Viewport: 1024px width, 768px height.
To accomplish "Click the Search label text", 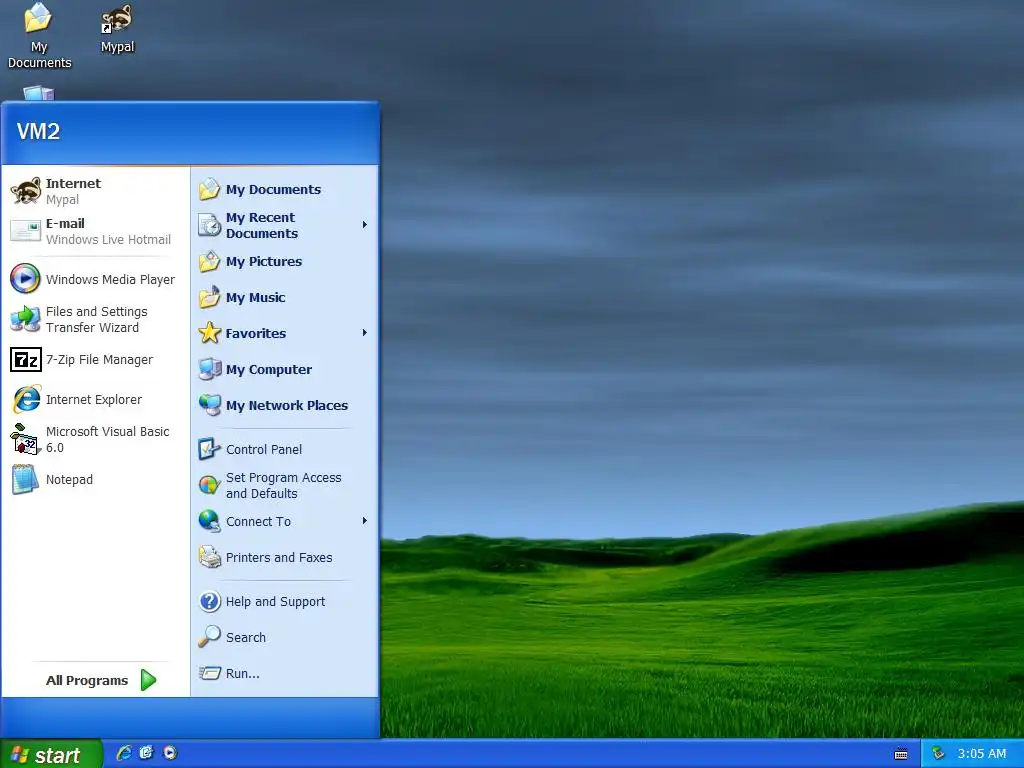I will click(x=246, y=637).
